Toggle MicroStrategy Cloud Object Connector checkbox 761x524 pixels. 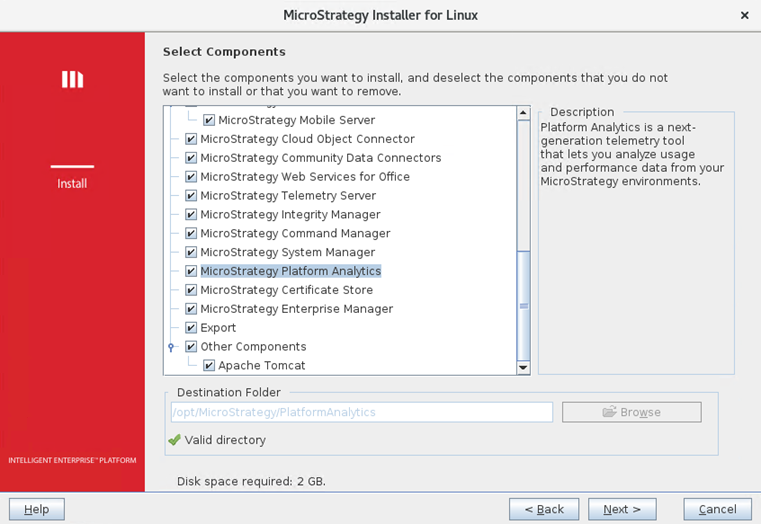[x=191, y=139]
